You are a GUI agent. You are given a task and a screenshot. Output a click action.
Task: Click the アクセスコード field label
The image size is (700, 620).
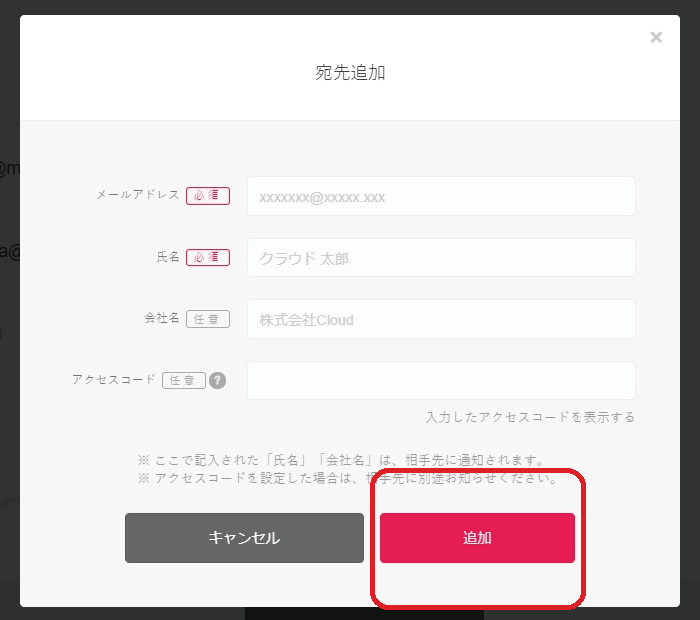114,380
